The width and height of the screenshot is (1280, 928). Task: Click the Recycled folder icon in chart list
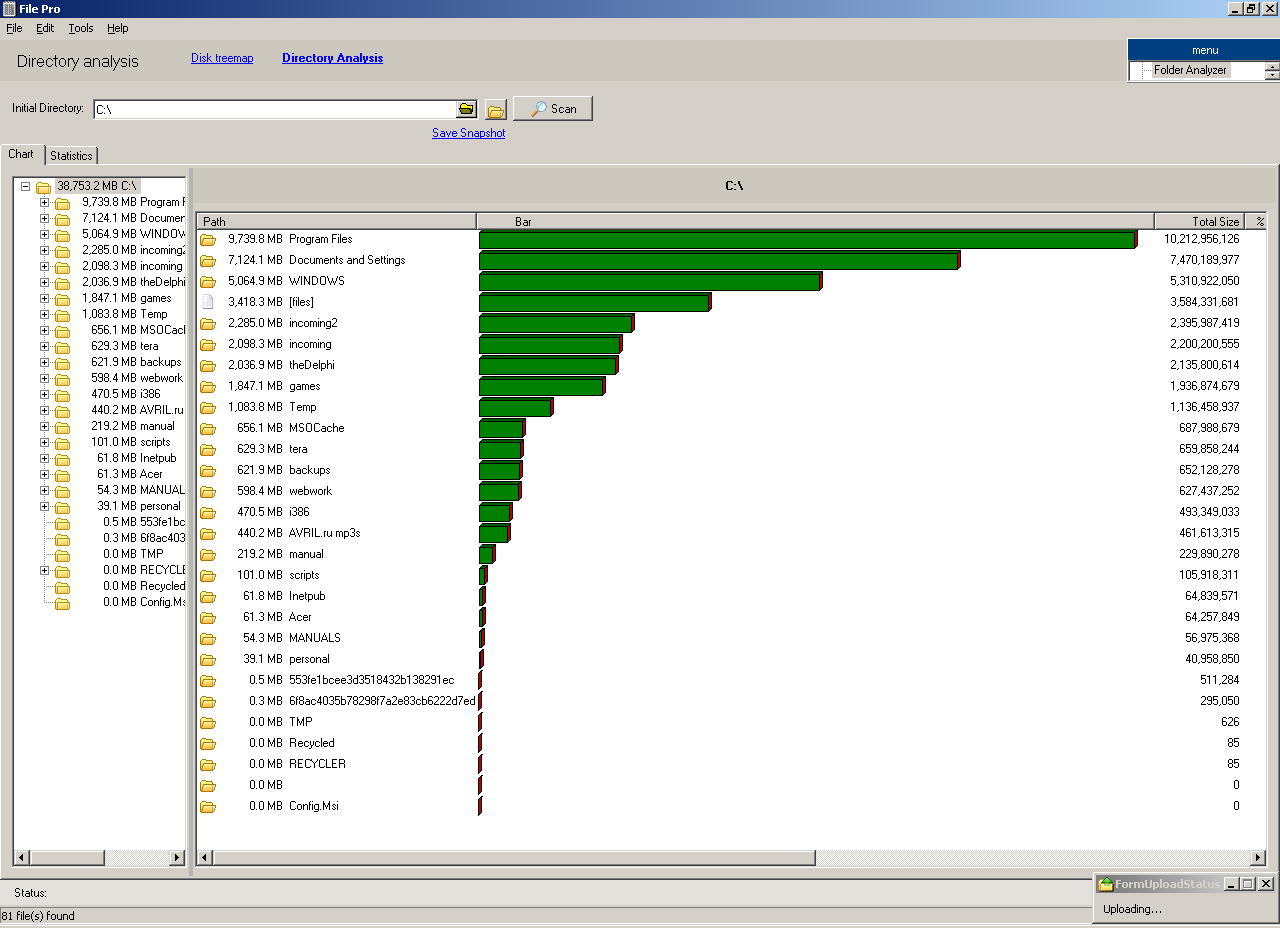coord(208,743)
